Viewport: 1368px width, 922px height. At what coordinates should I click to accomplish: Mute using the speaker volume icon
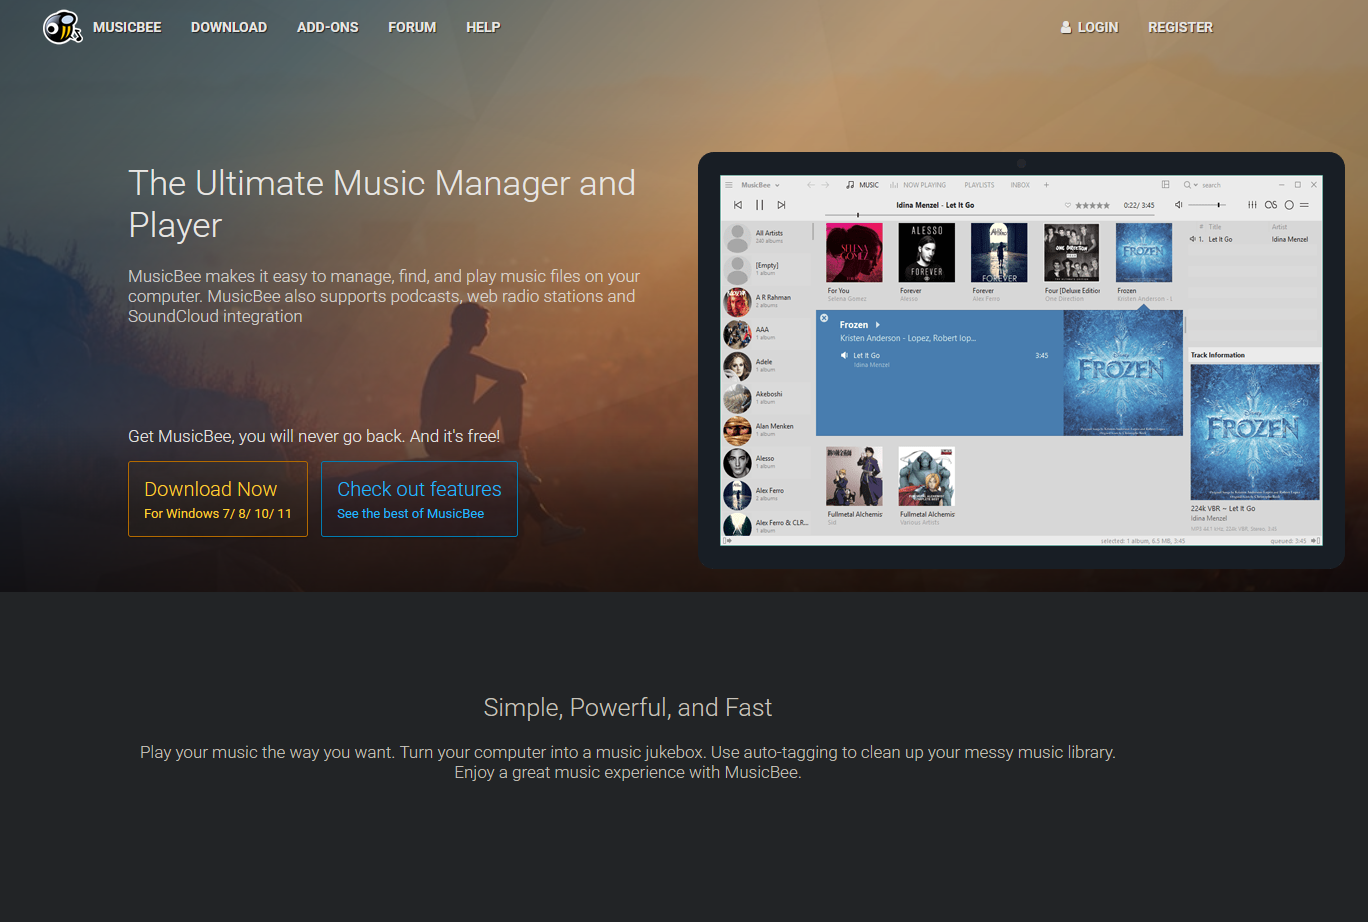[1179, 205]
